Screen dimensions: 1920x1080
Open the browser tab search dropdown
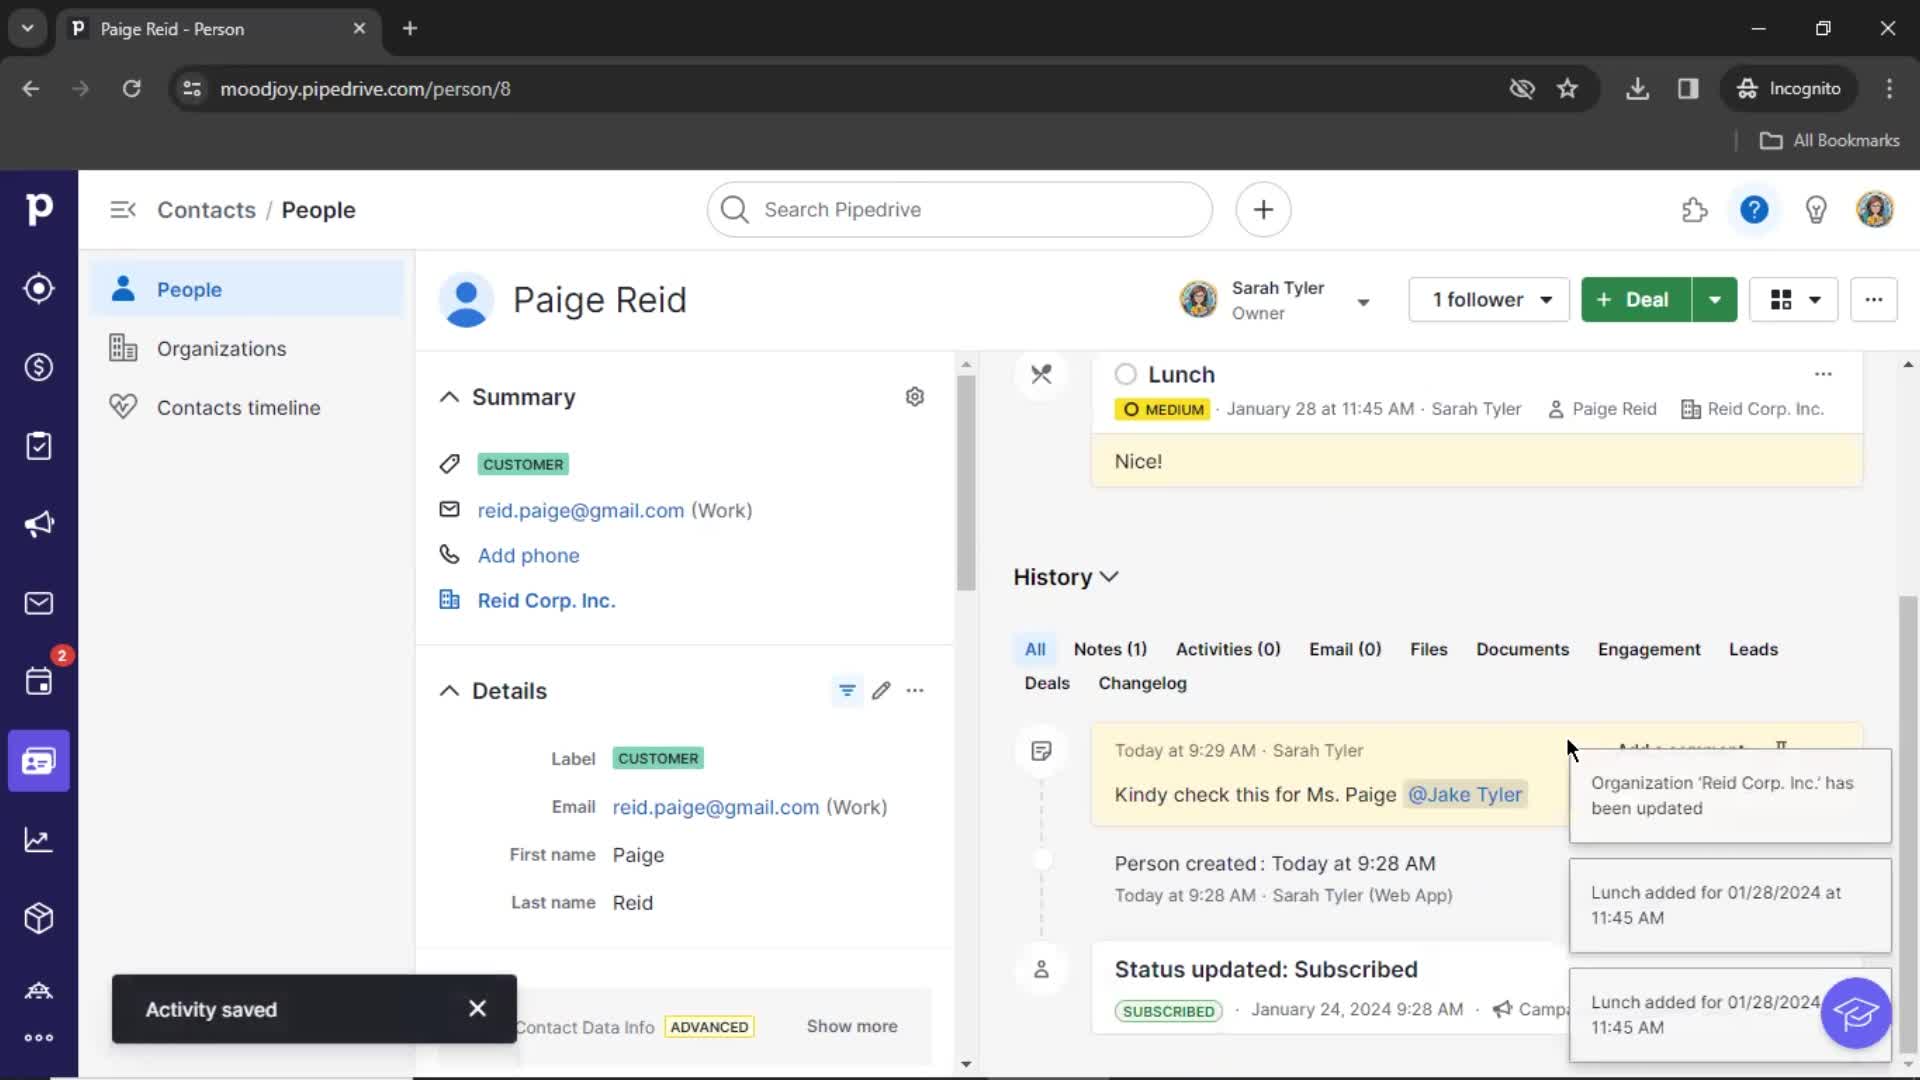coord(28,28)
